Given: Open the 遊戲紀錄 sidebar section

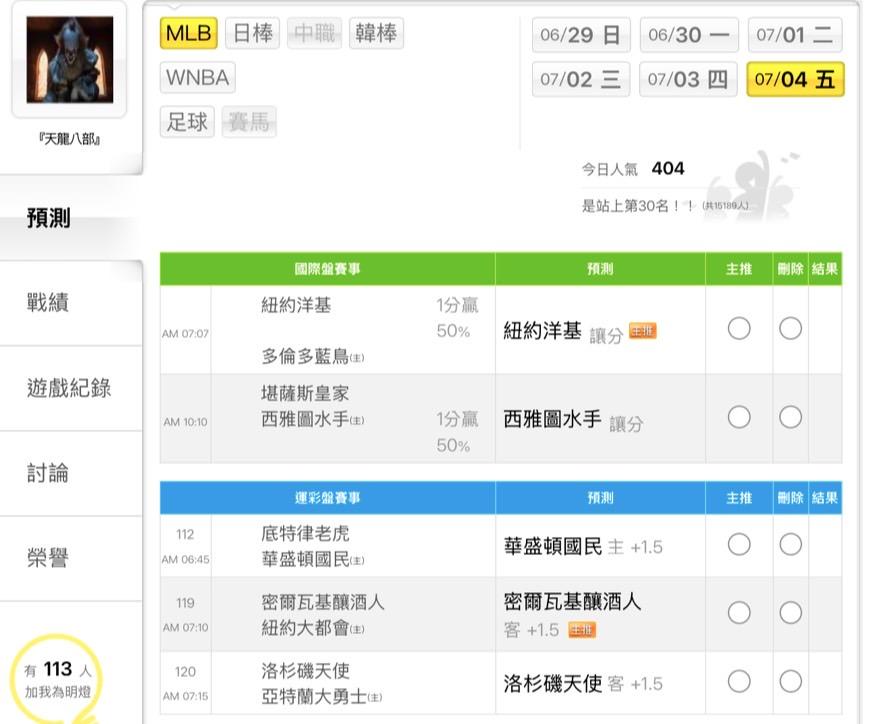Looking at the screenshot, I should 69,388.
